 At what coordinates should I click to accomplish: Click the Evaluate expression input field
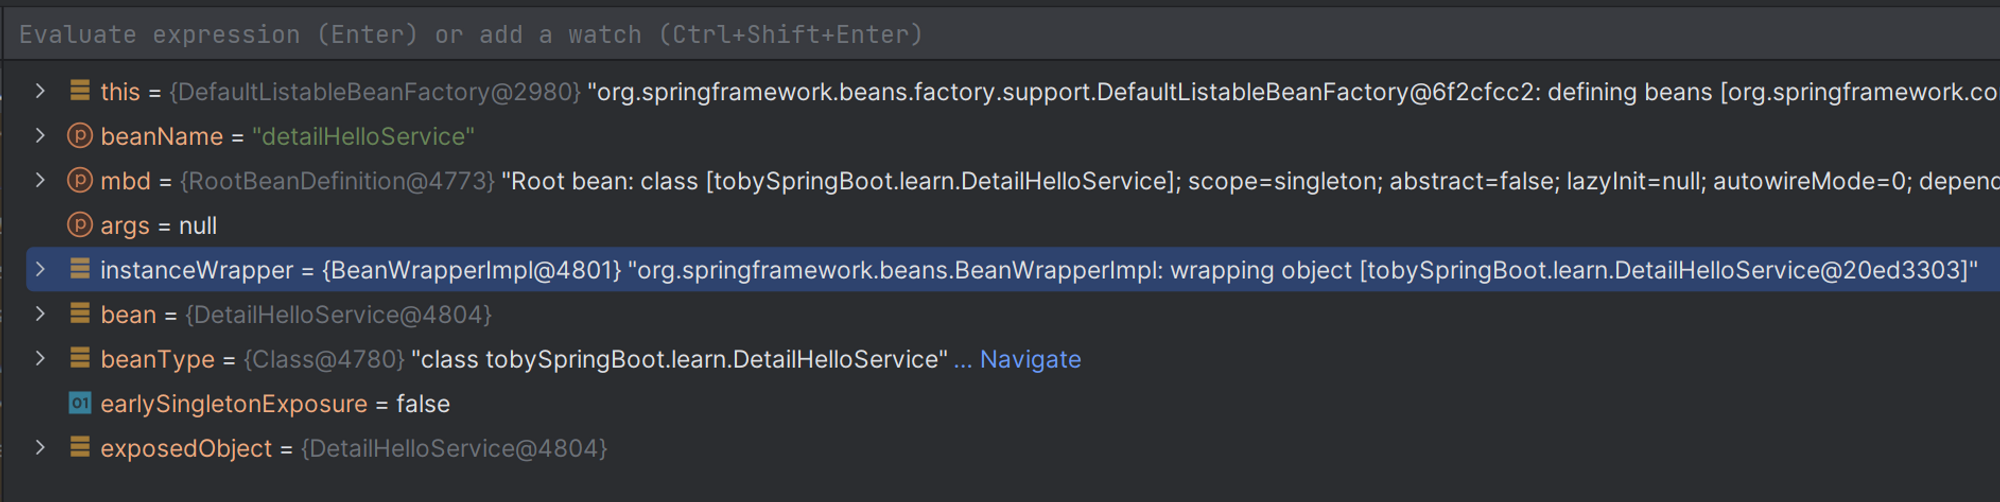pyautogui.click(x=1000, y=35)
